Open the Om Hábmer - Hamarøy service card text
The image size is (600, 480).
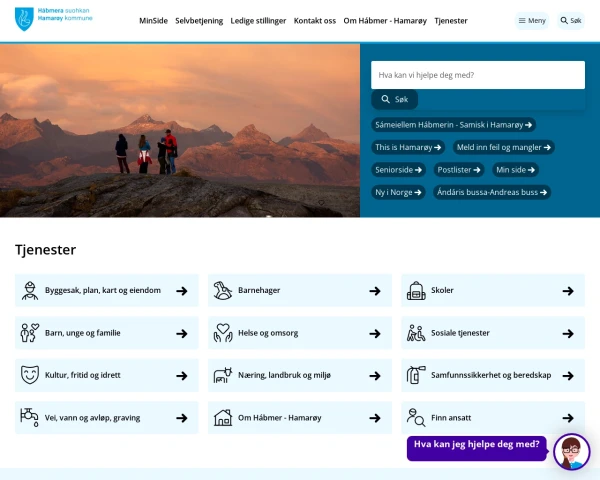point(280,418)
